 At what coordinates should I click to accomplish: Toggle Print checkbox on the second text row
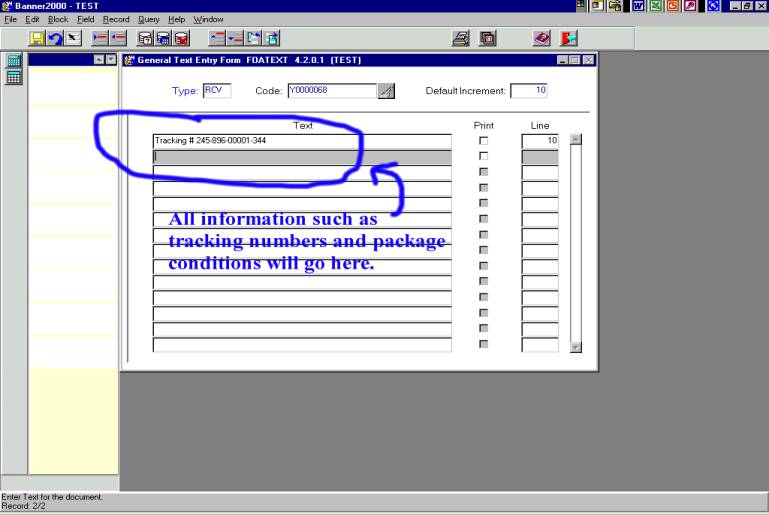coord(484,157)
